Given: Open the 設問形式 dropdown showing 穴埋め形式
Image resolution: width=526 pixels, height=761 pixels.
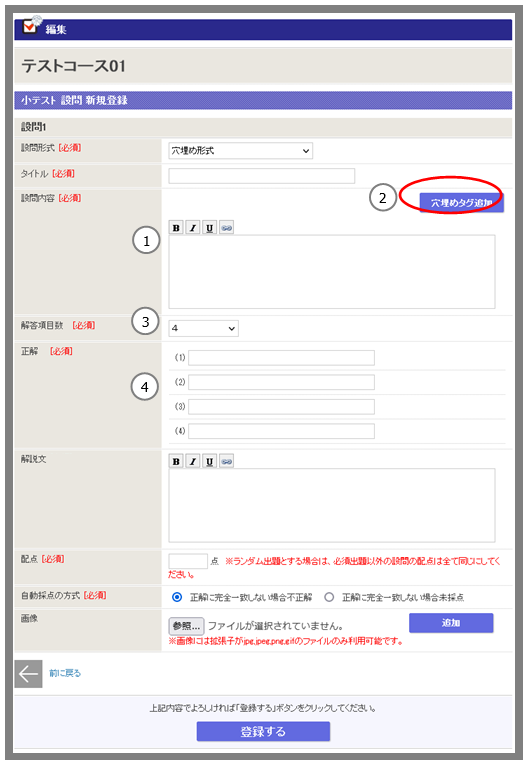Looking at the screenshot, I should [x=241, y=150].
